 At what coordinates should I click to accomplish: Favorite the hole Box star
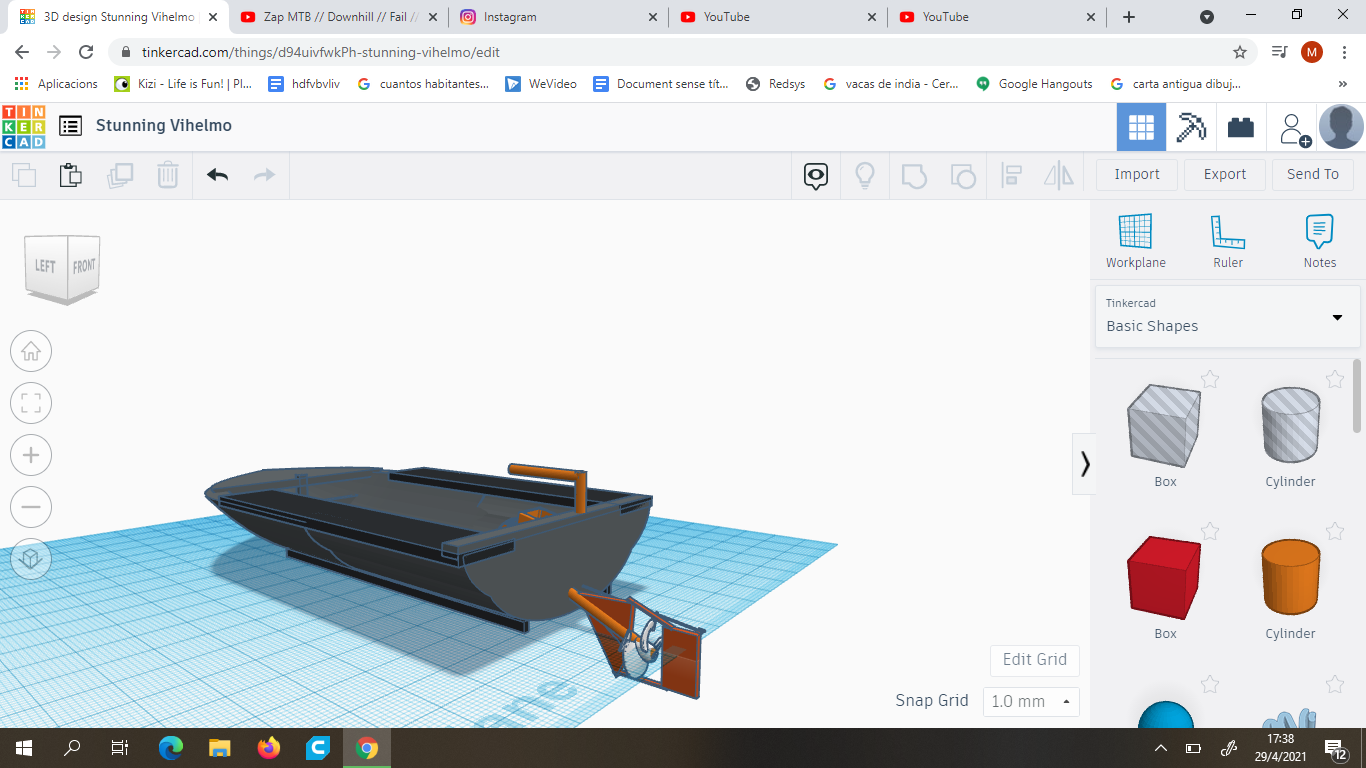(1210, 379)
